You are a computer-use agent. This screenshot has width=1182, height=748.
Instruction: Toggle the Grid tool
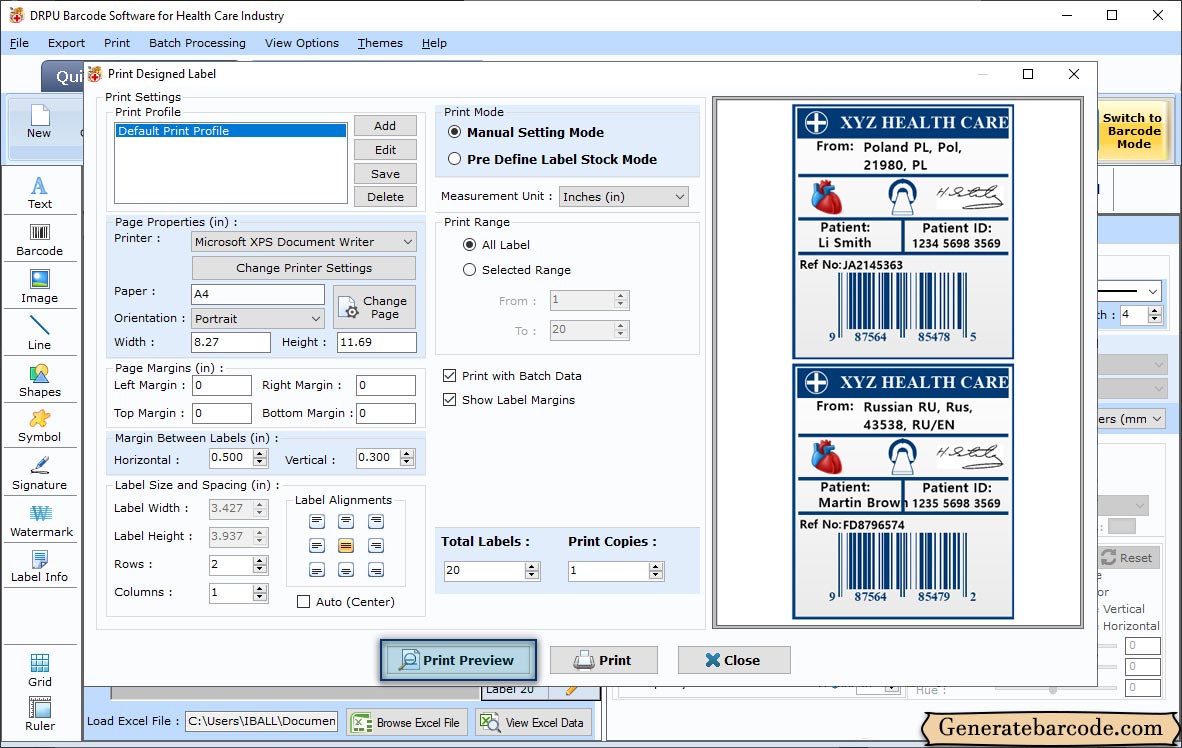[39, 670]
